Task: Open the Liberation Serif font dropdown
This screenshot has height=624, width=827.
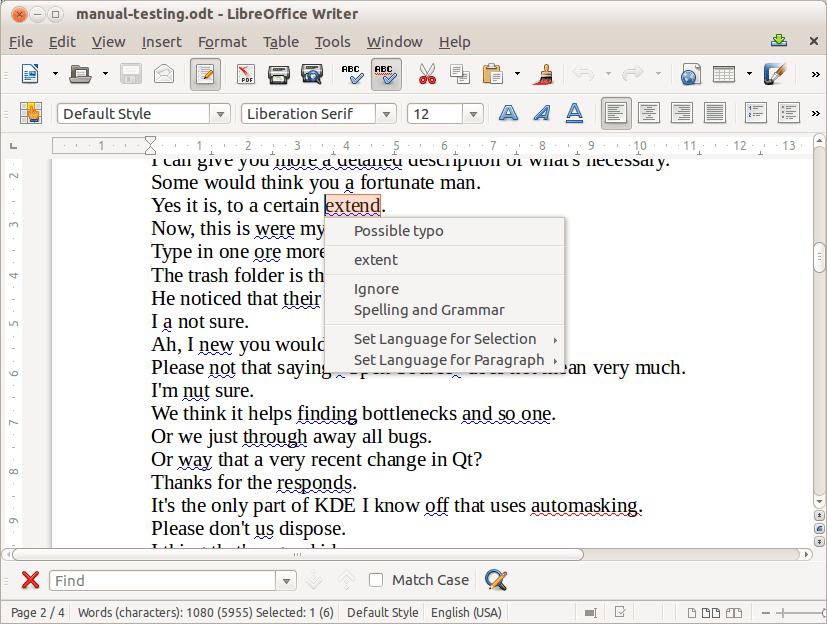Action: click(x=387, y=114)
